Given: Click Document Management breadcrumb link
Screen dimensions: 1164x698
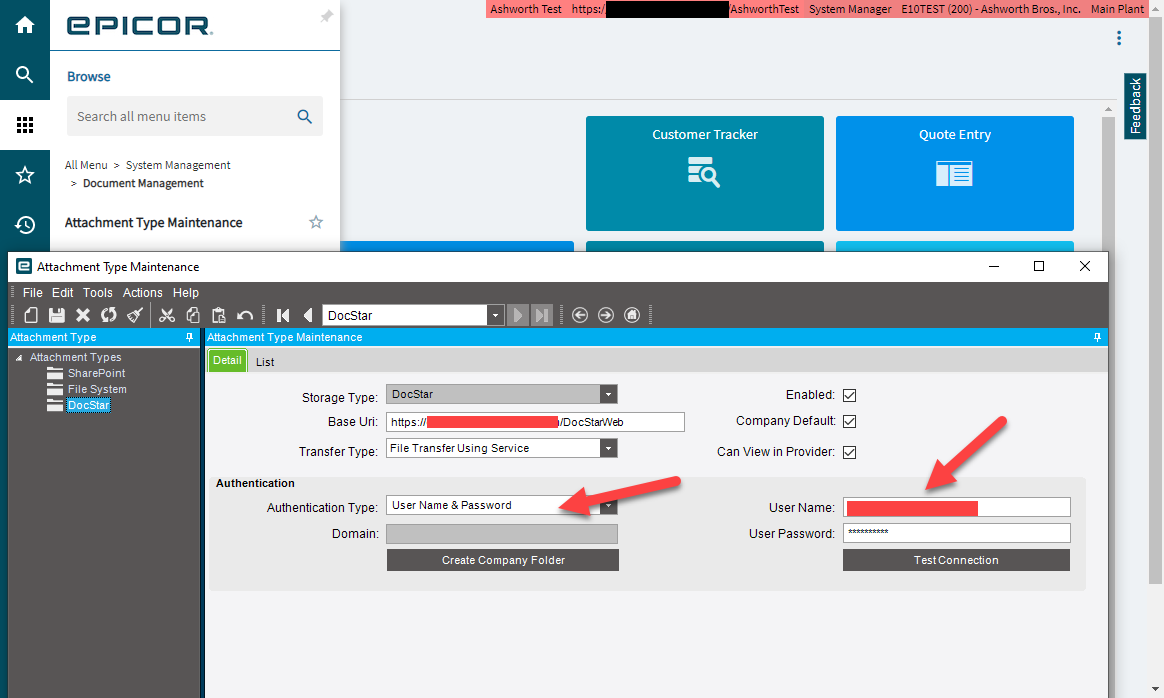Looking at the screenshot, I should point(143,183).
